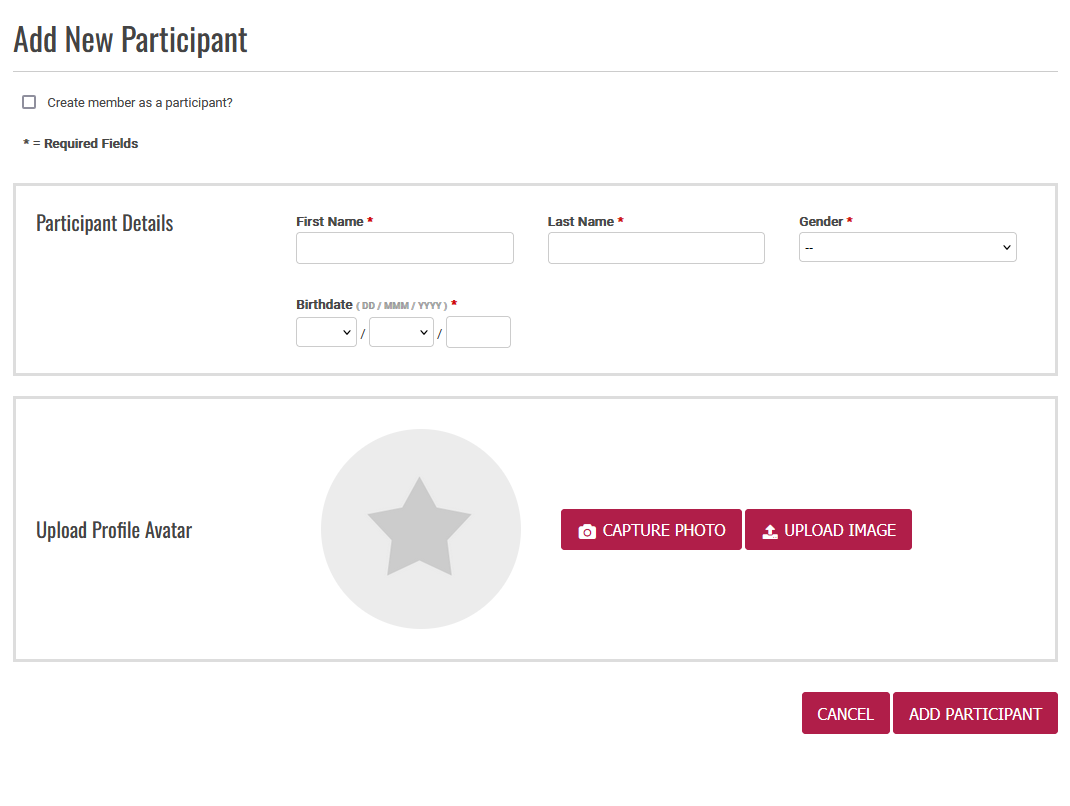Open the birthdate day dropdown
Viewport: 1070px width, 806px height.
point(326,331)
